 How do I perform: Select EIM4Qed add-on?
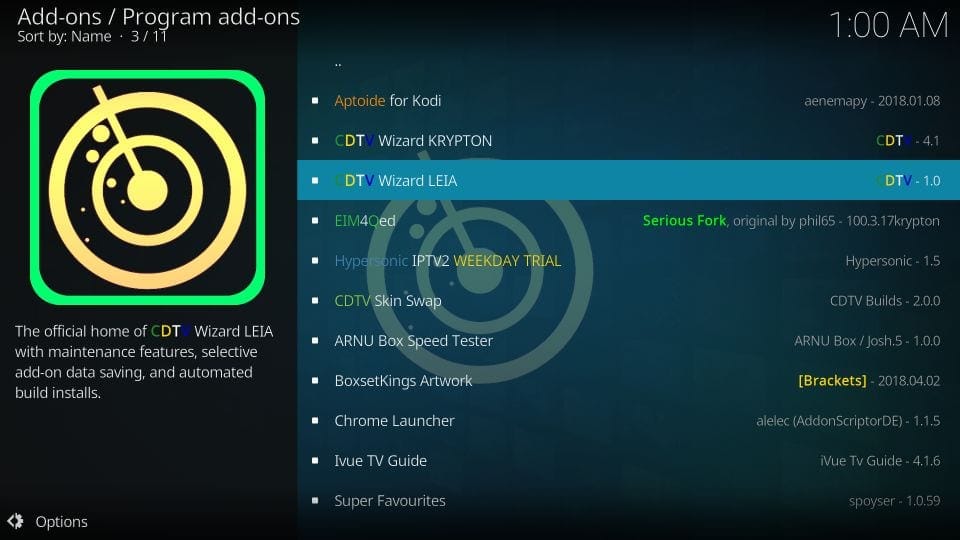628,220
